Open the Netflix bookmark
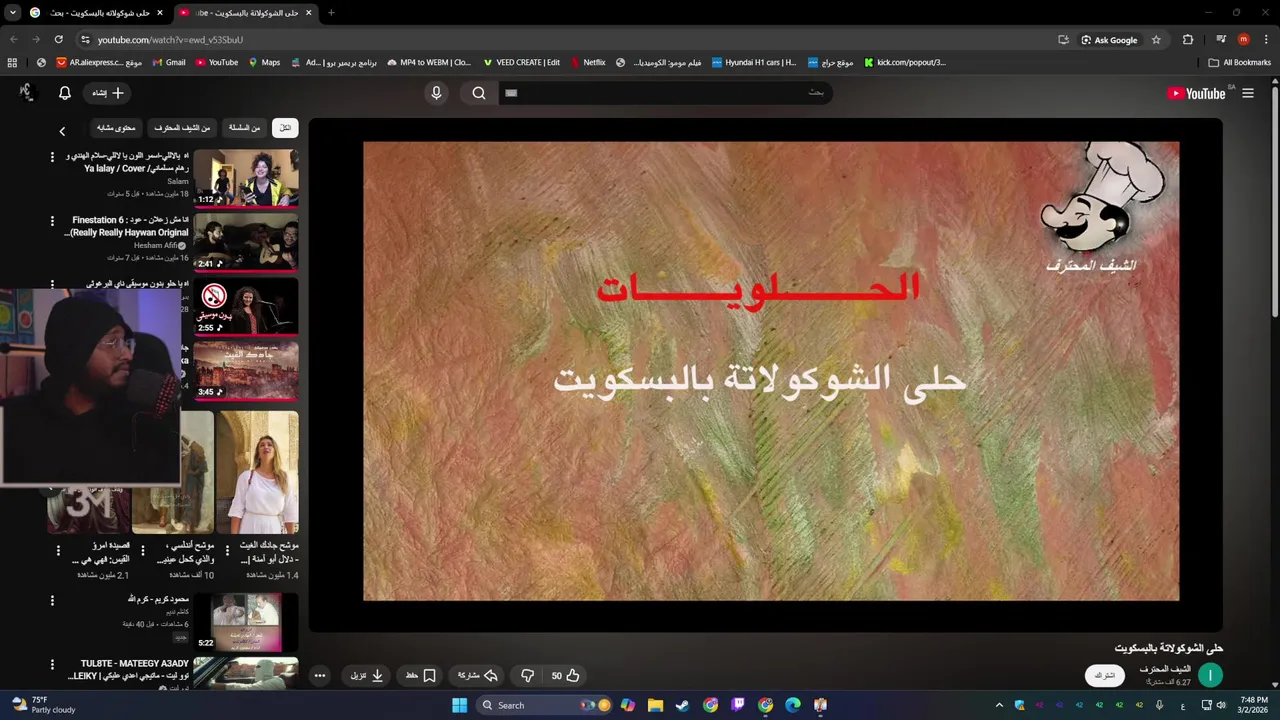 588,62
